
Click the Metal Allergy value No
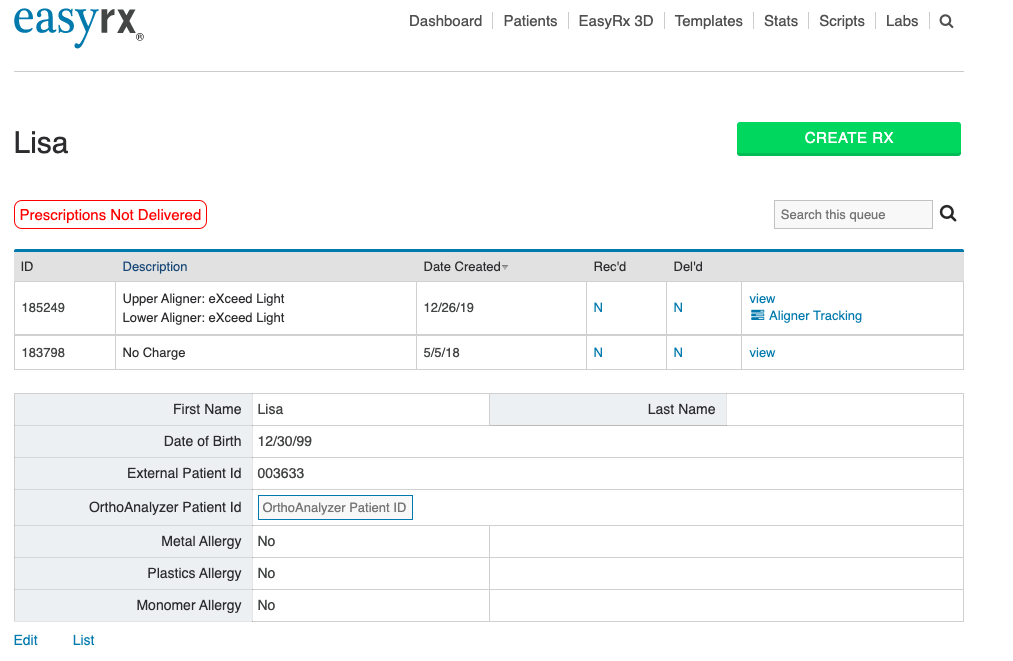pyautogui.click(x=266, y=541)
